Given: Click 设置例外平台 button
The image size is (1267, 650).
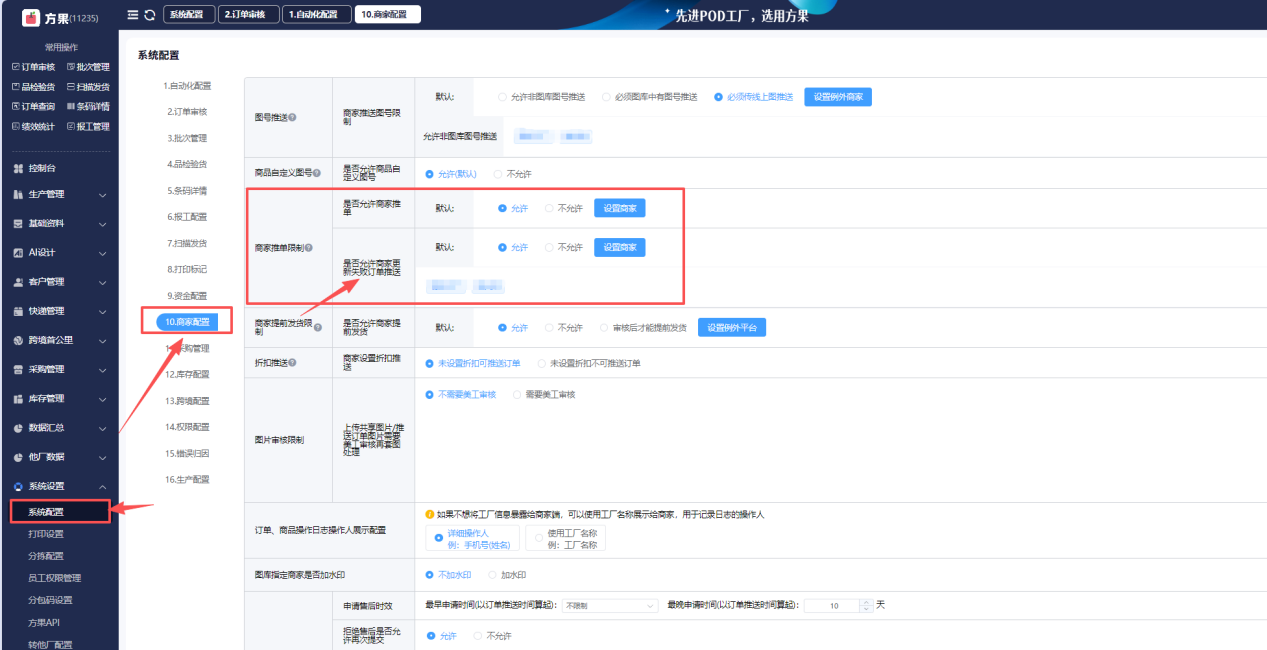Looking at the screenshot, I should point(732,327).
